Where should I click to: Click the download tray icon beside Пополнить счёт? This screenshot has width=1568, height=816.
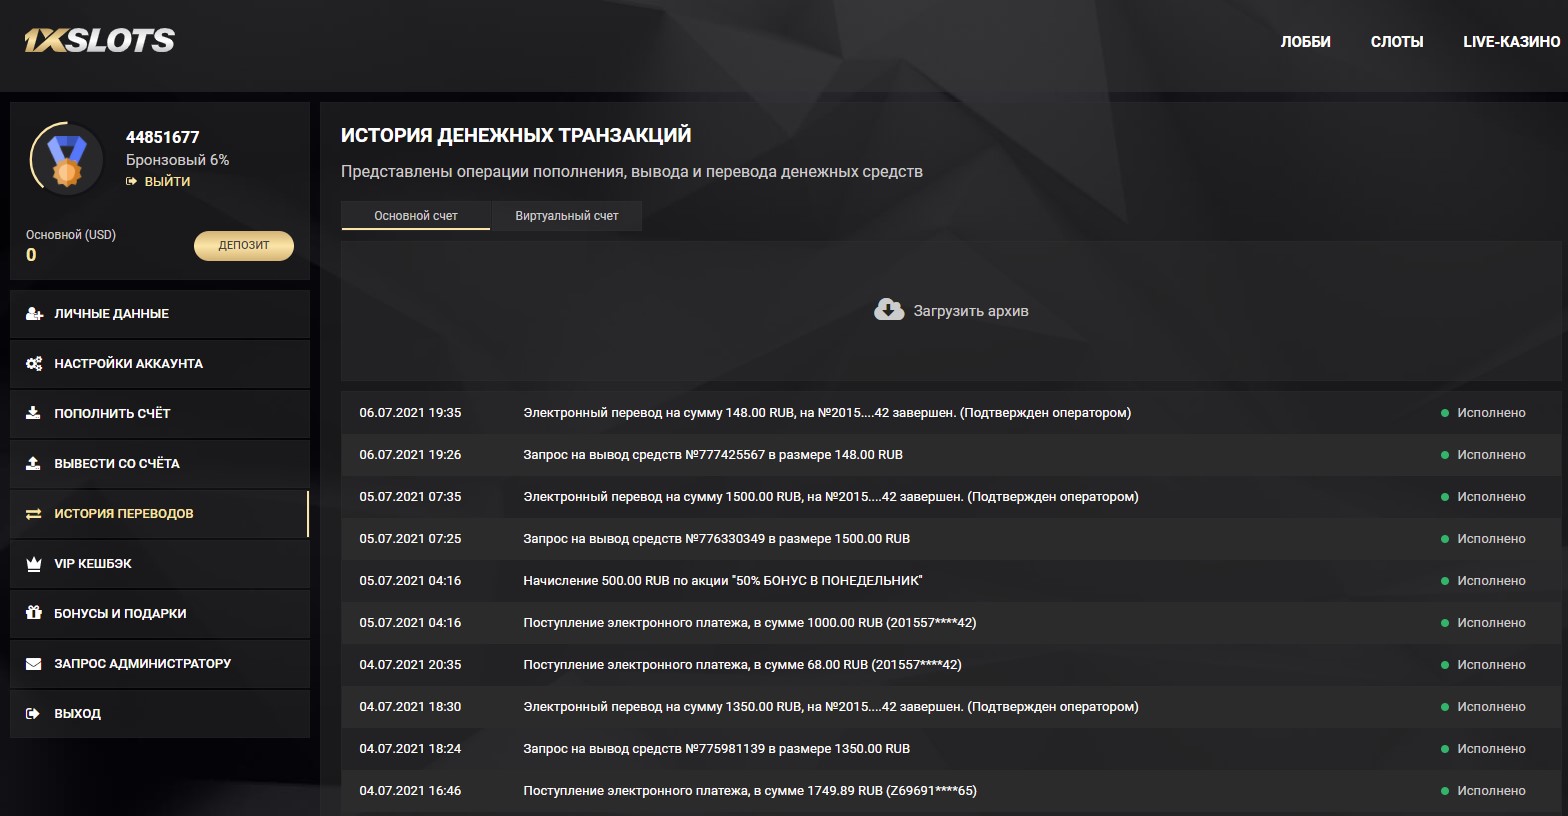[x=33, y=413]
